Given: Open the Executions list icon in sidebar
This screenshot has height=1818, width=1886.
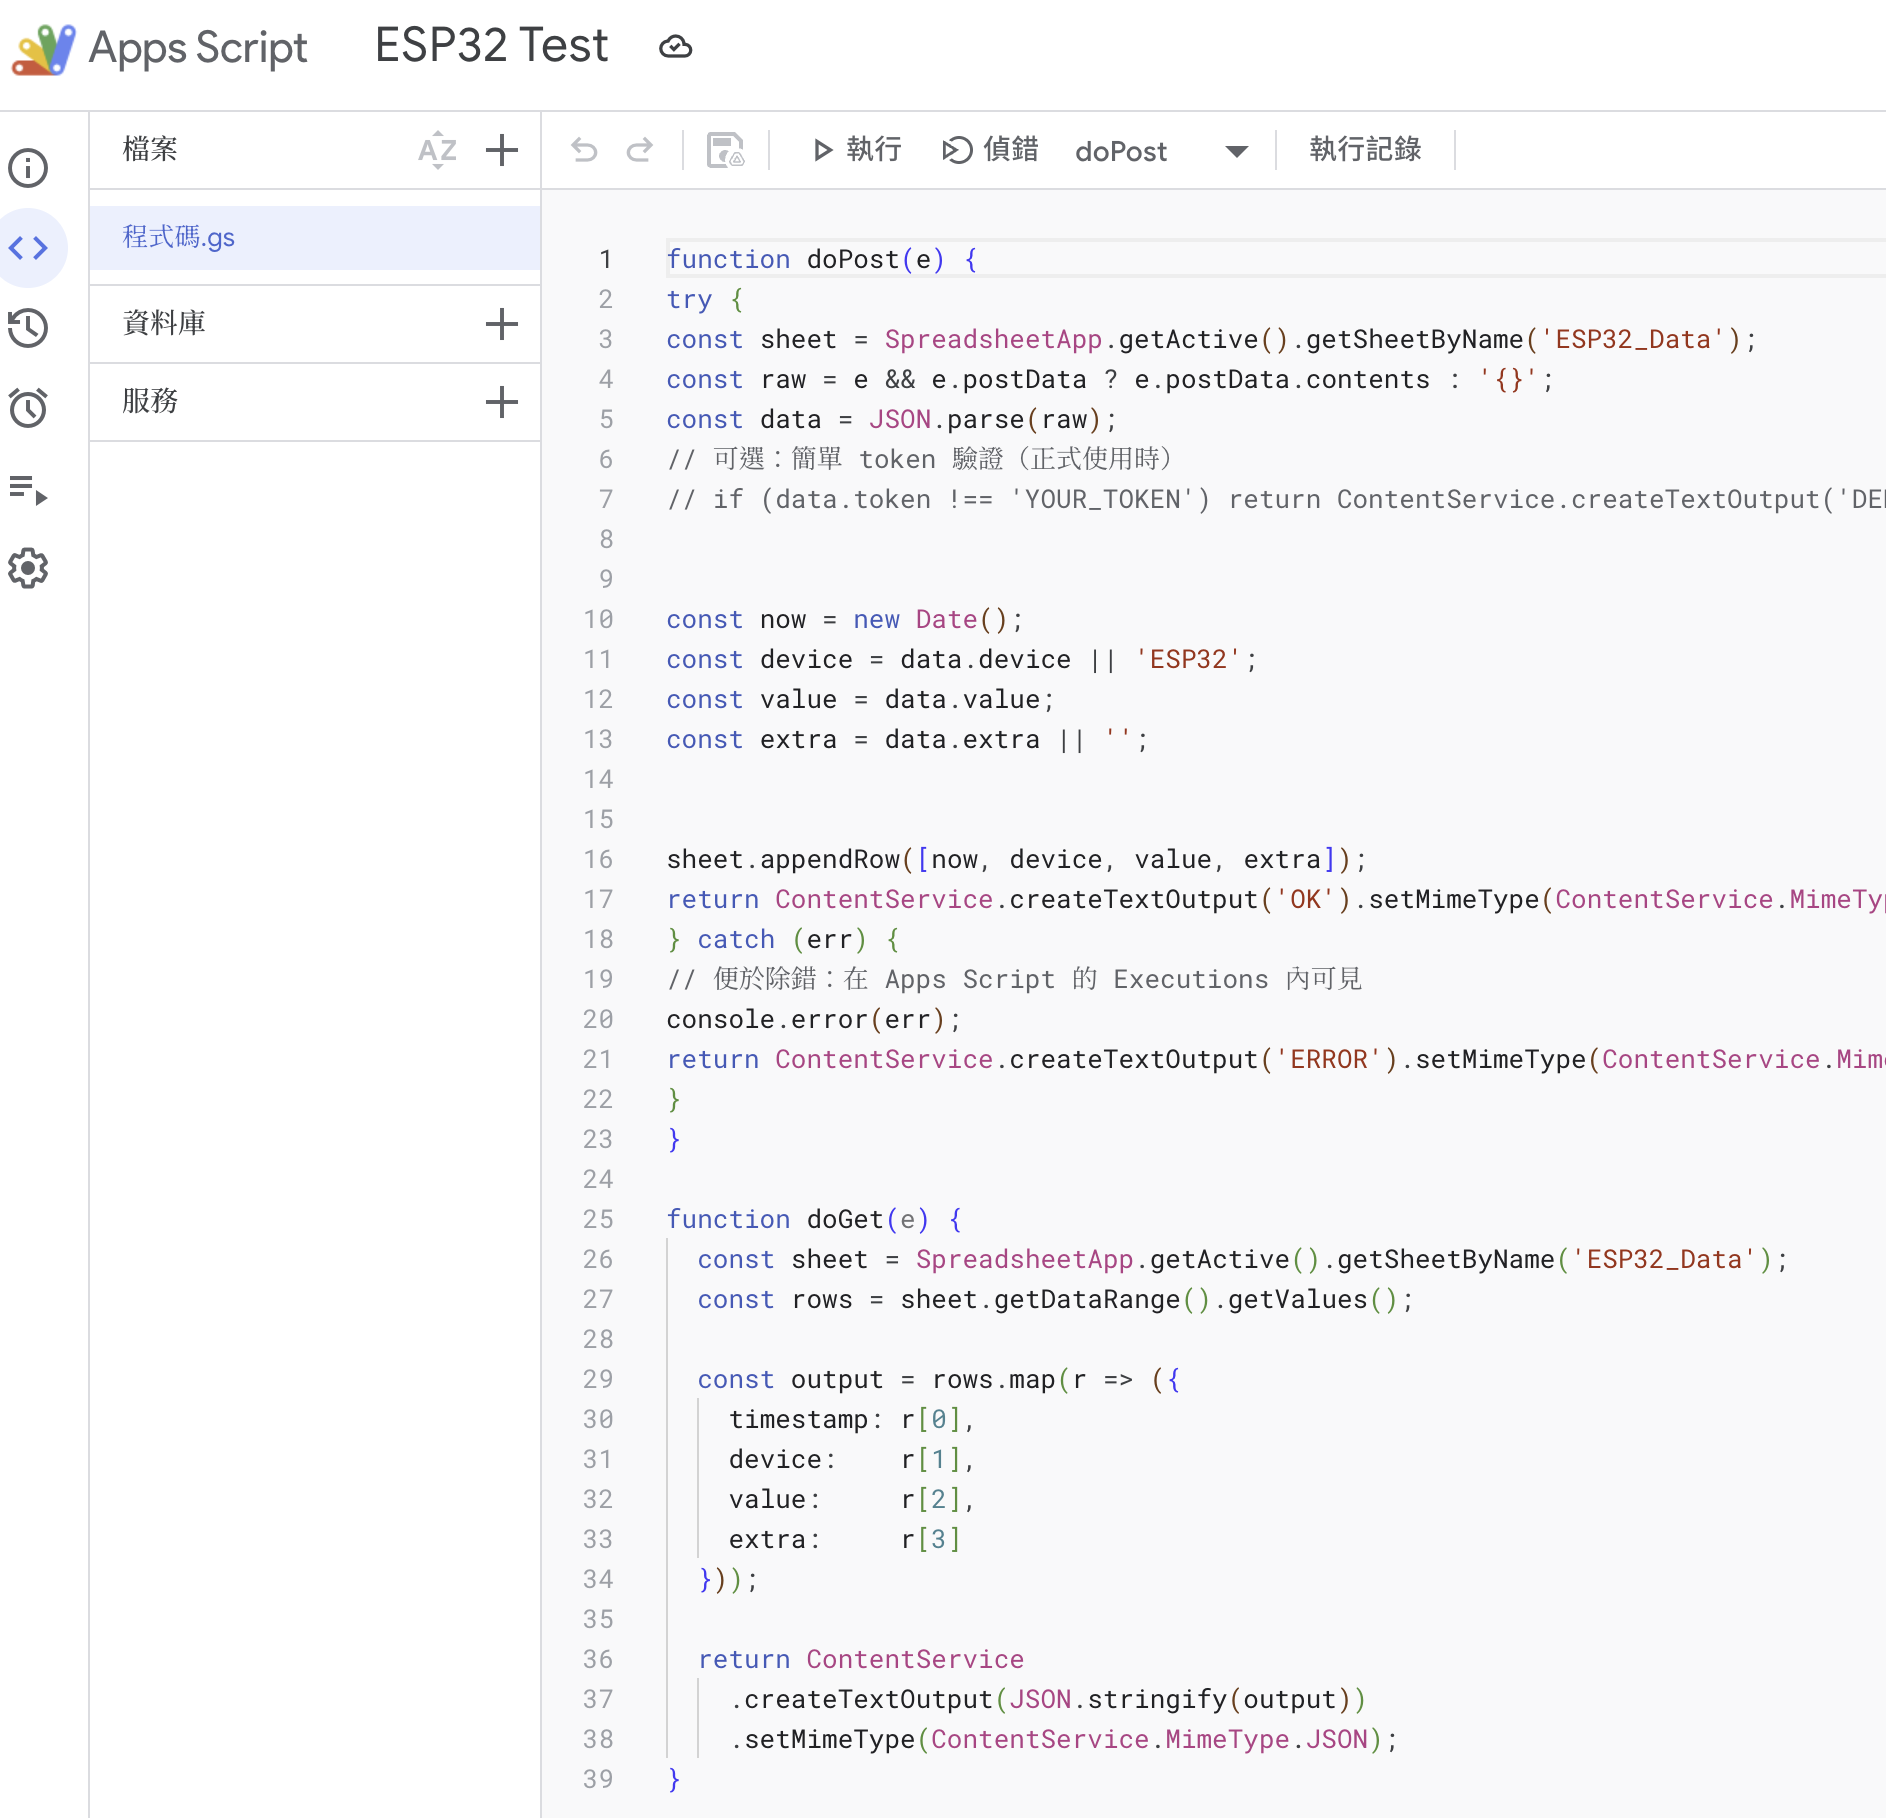Looking at the screenshot, I should click(28, 490).
